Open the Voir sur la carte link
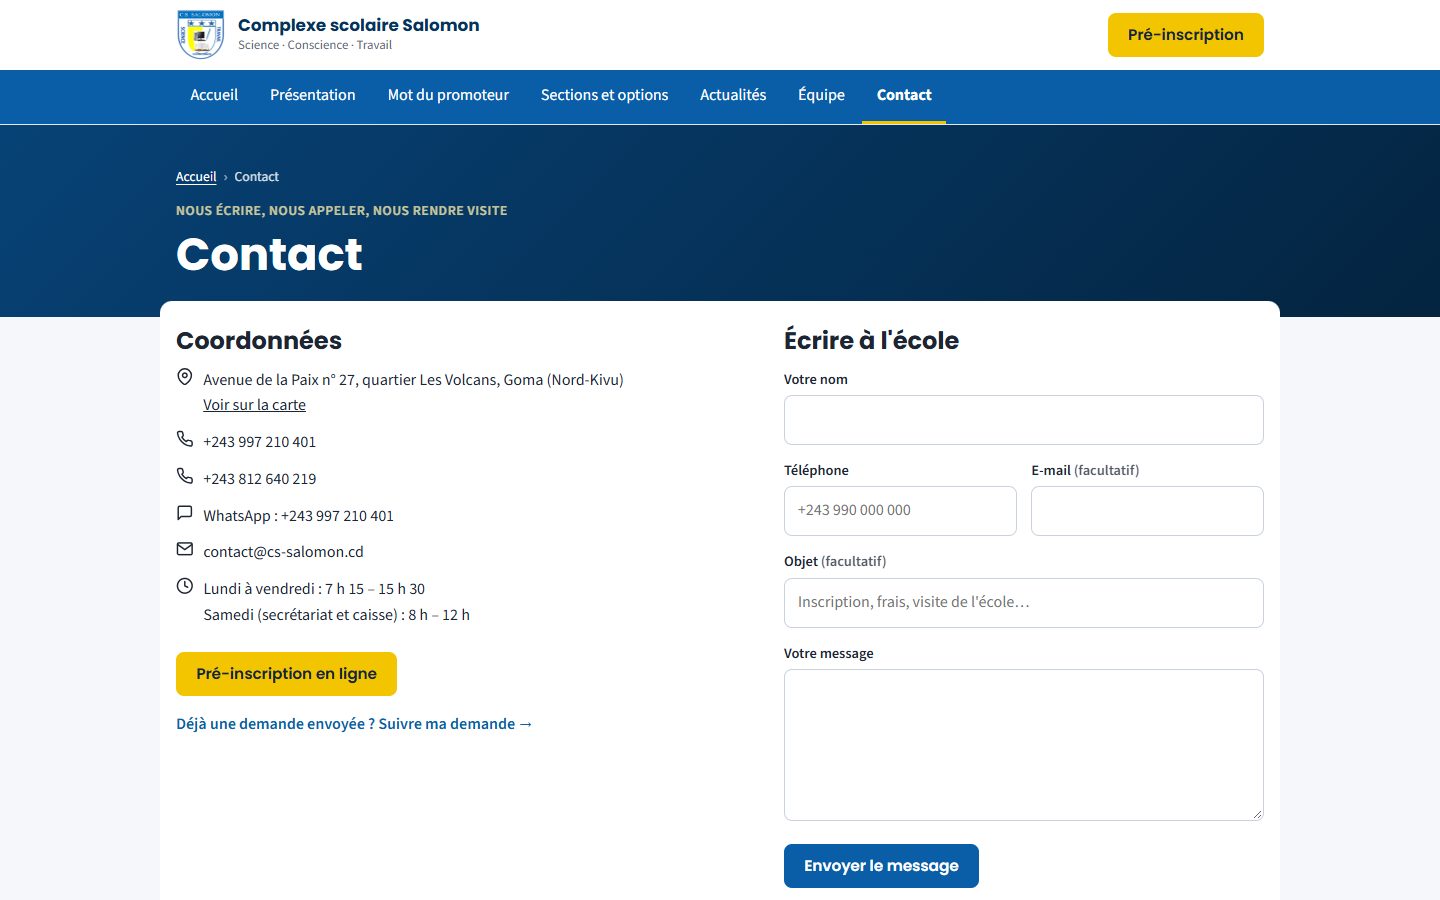 coord(254,405)
